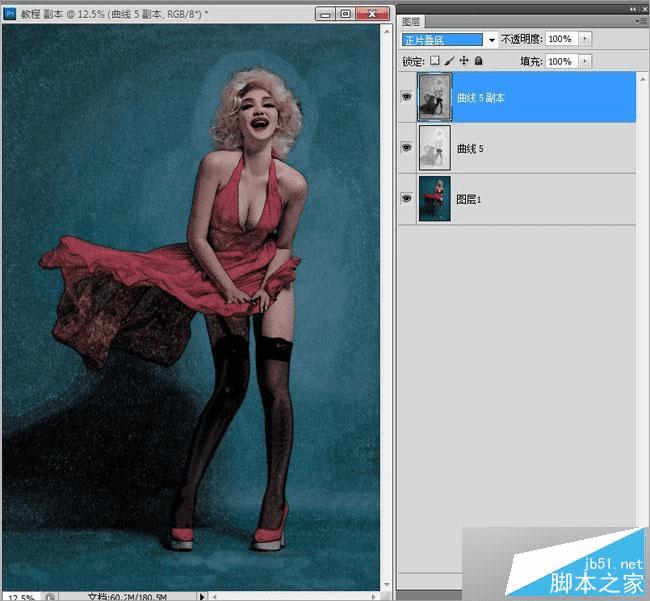Open the status bar info arrow menu

click(202, 597)
